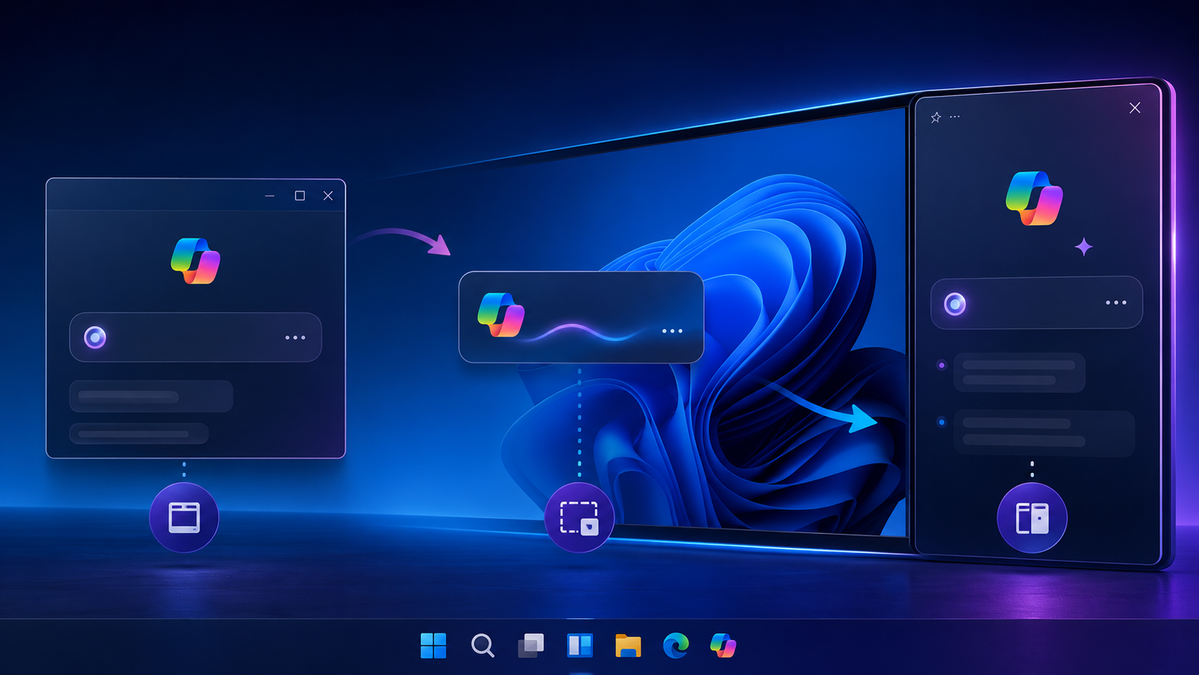The image size is (1199, 675).
Task: Tap voice orb in left window input bar
Action: (x=95, y=337)
